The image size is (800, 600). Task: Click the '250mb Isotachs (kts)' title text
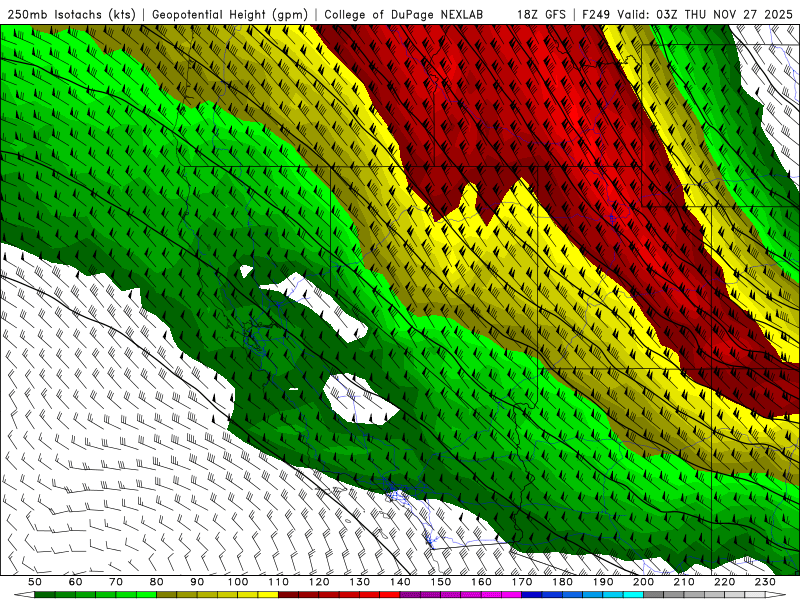[x=72, y=14]
